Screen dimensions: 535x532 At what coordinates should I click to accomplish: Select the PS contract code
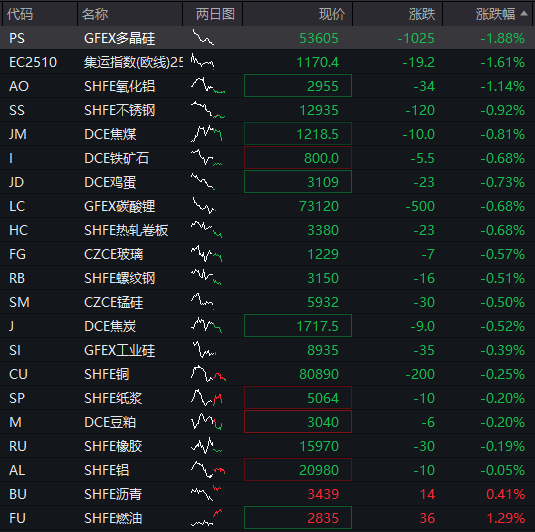[17, 38]
